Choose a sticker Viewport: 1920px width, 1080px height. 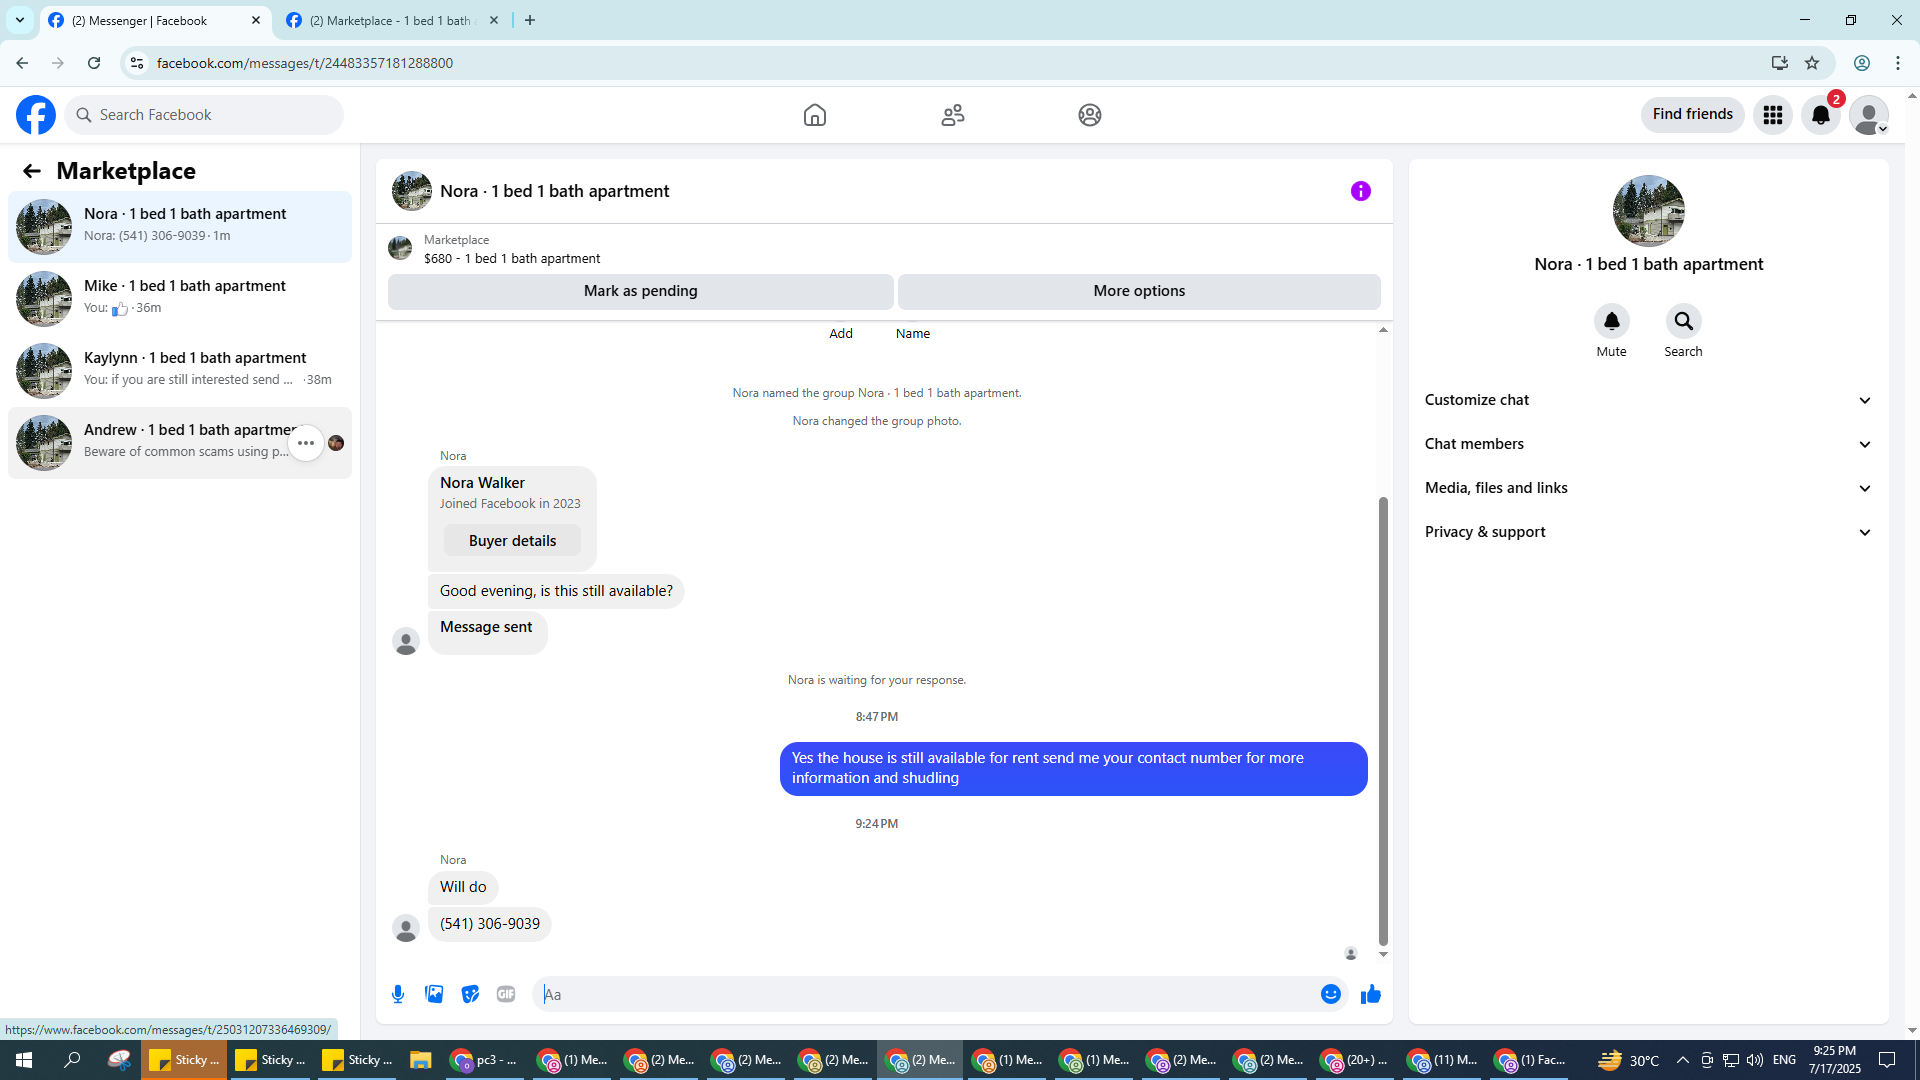point(470,994)
